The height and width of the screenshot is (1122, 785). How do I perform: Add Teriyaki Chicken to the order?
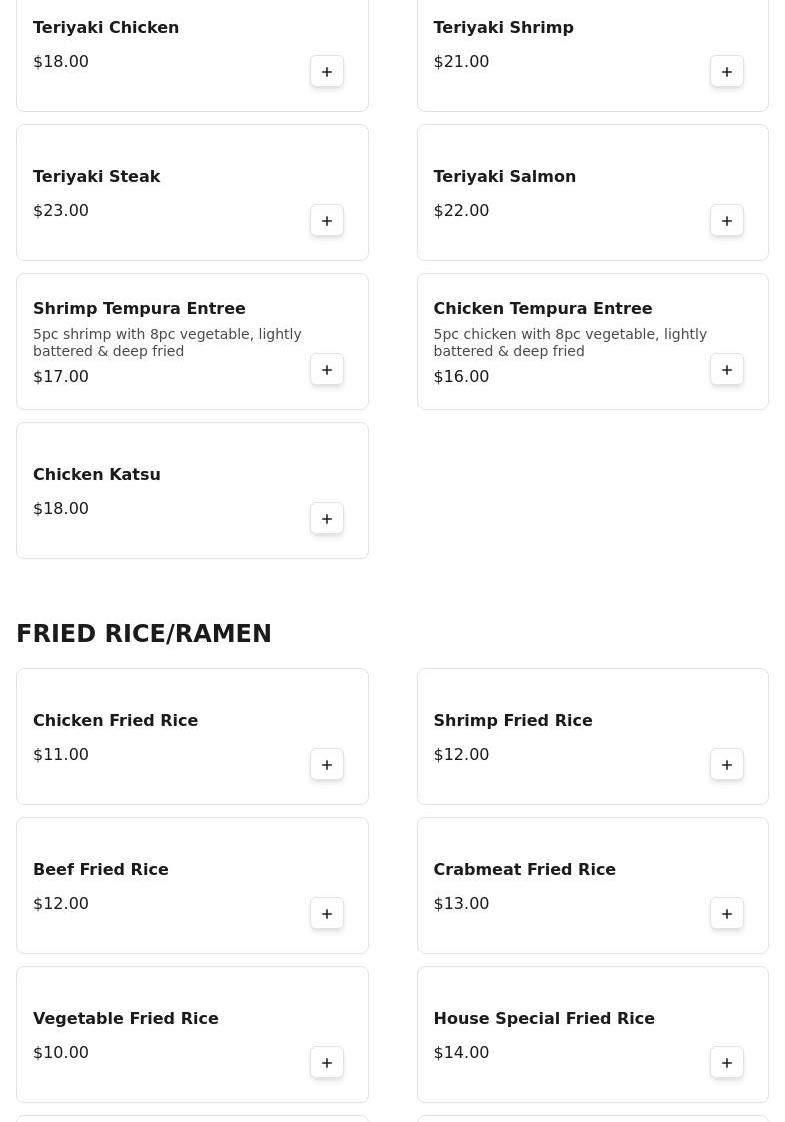(x=327, y=72)
